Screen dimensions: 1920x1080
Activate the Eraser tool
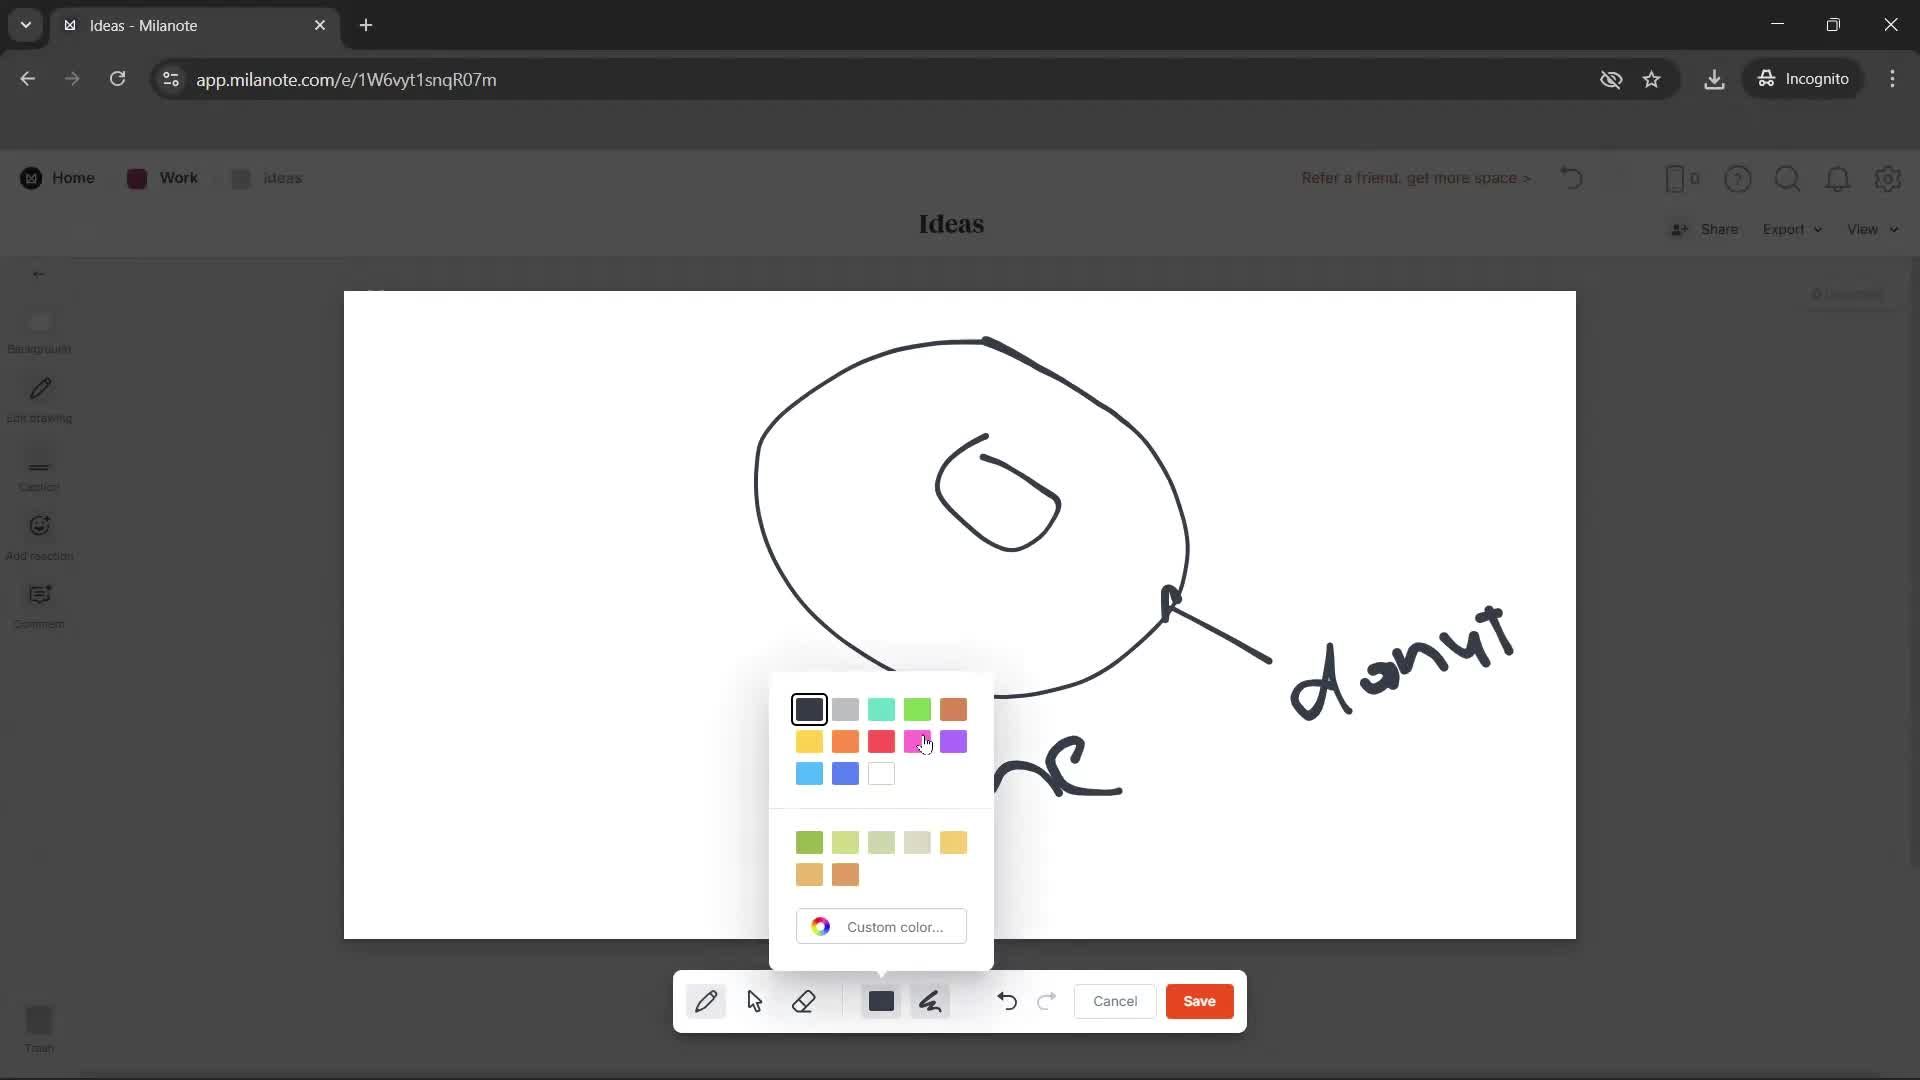(805, 1001)
